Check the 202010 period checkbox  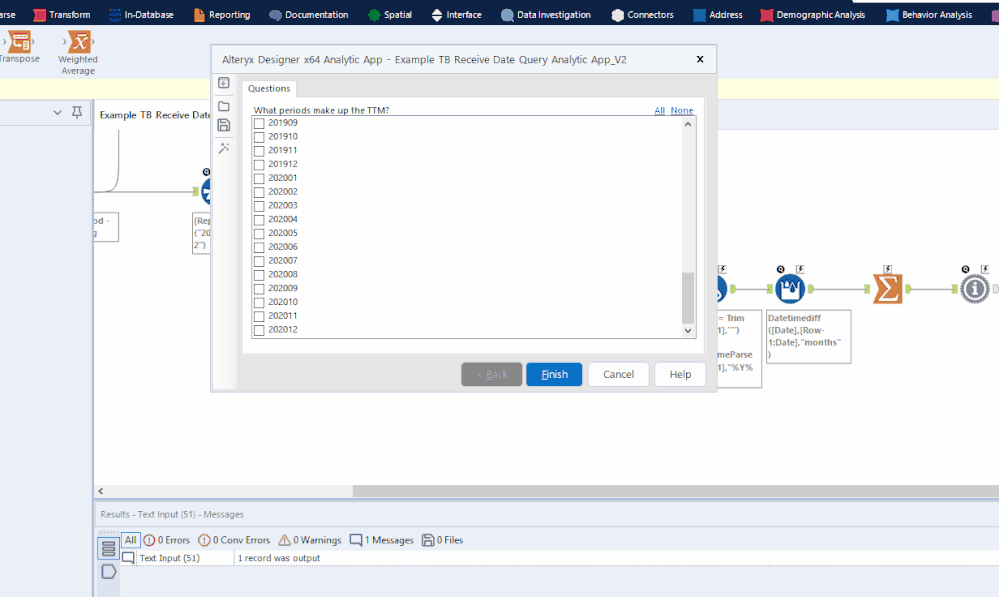pyautogui.click(x=259, y=303)
